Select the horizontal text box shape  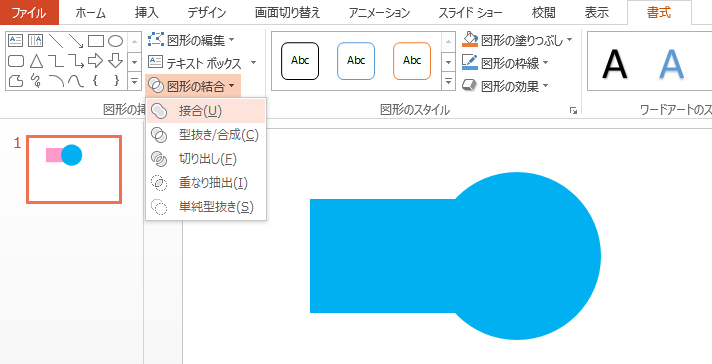(x=15, y=41)
